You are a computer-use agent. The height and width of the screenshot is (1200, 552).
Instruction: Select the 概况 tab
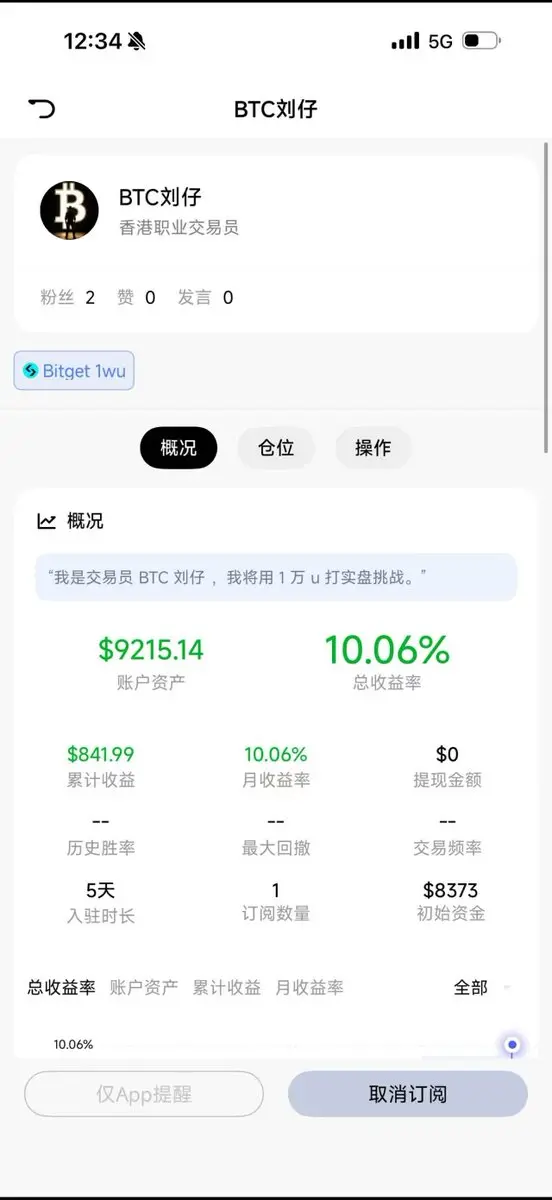[178, 448]
